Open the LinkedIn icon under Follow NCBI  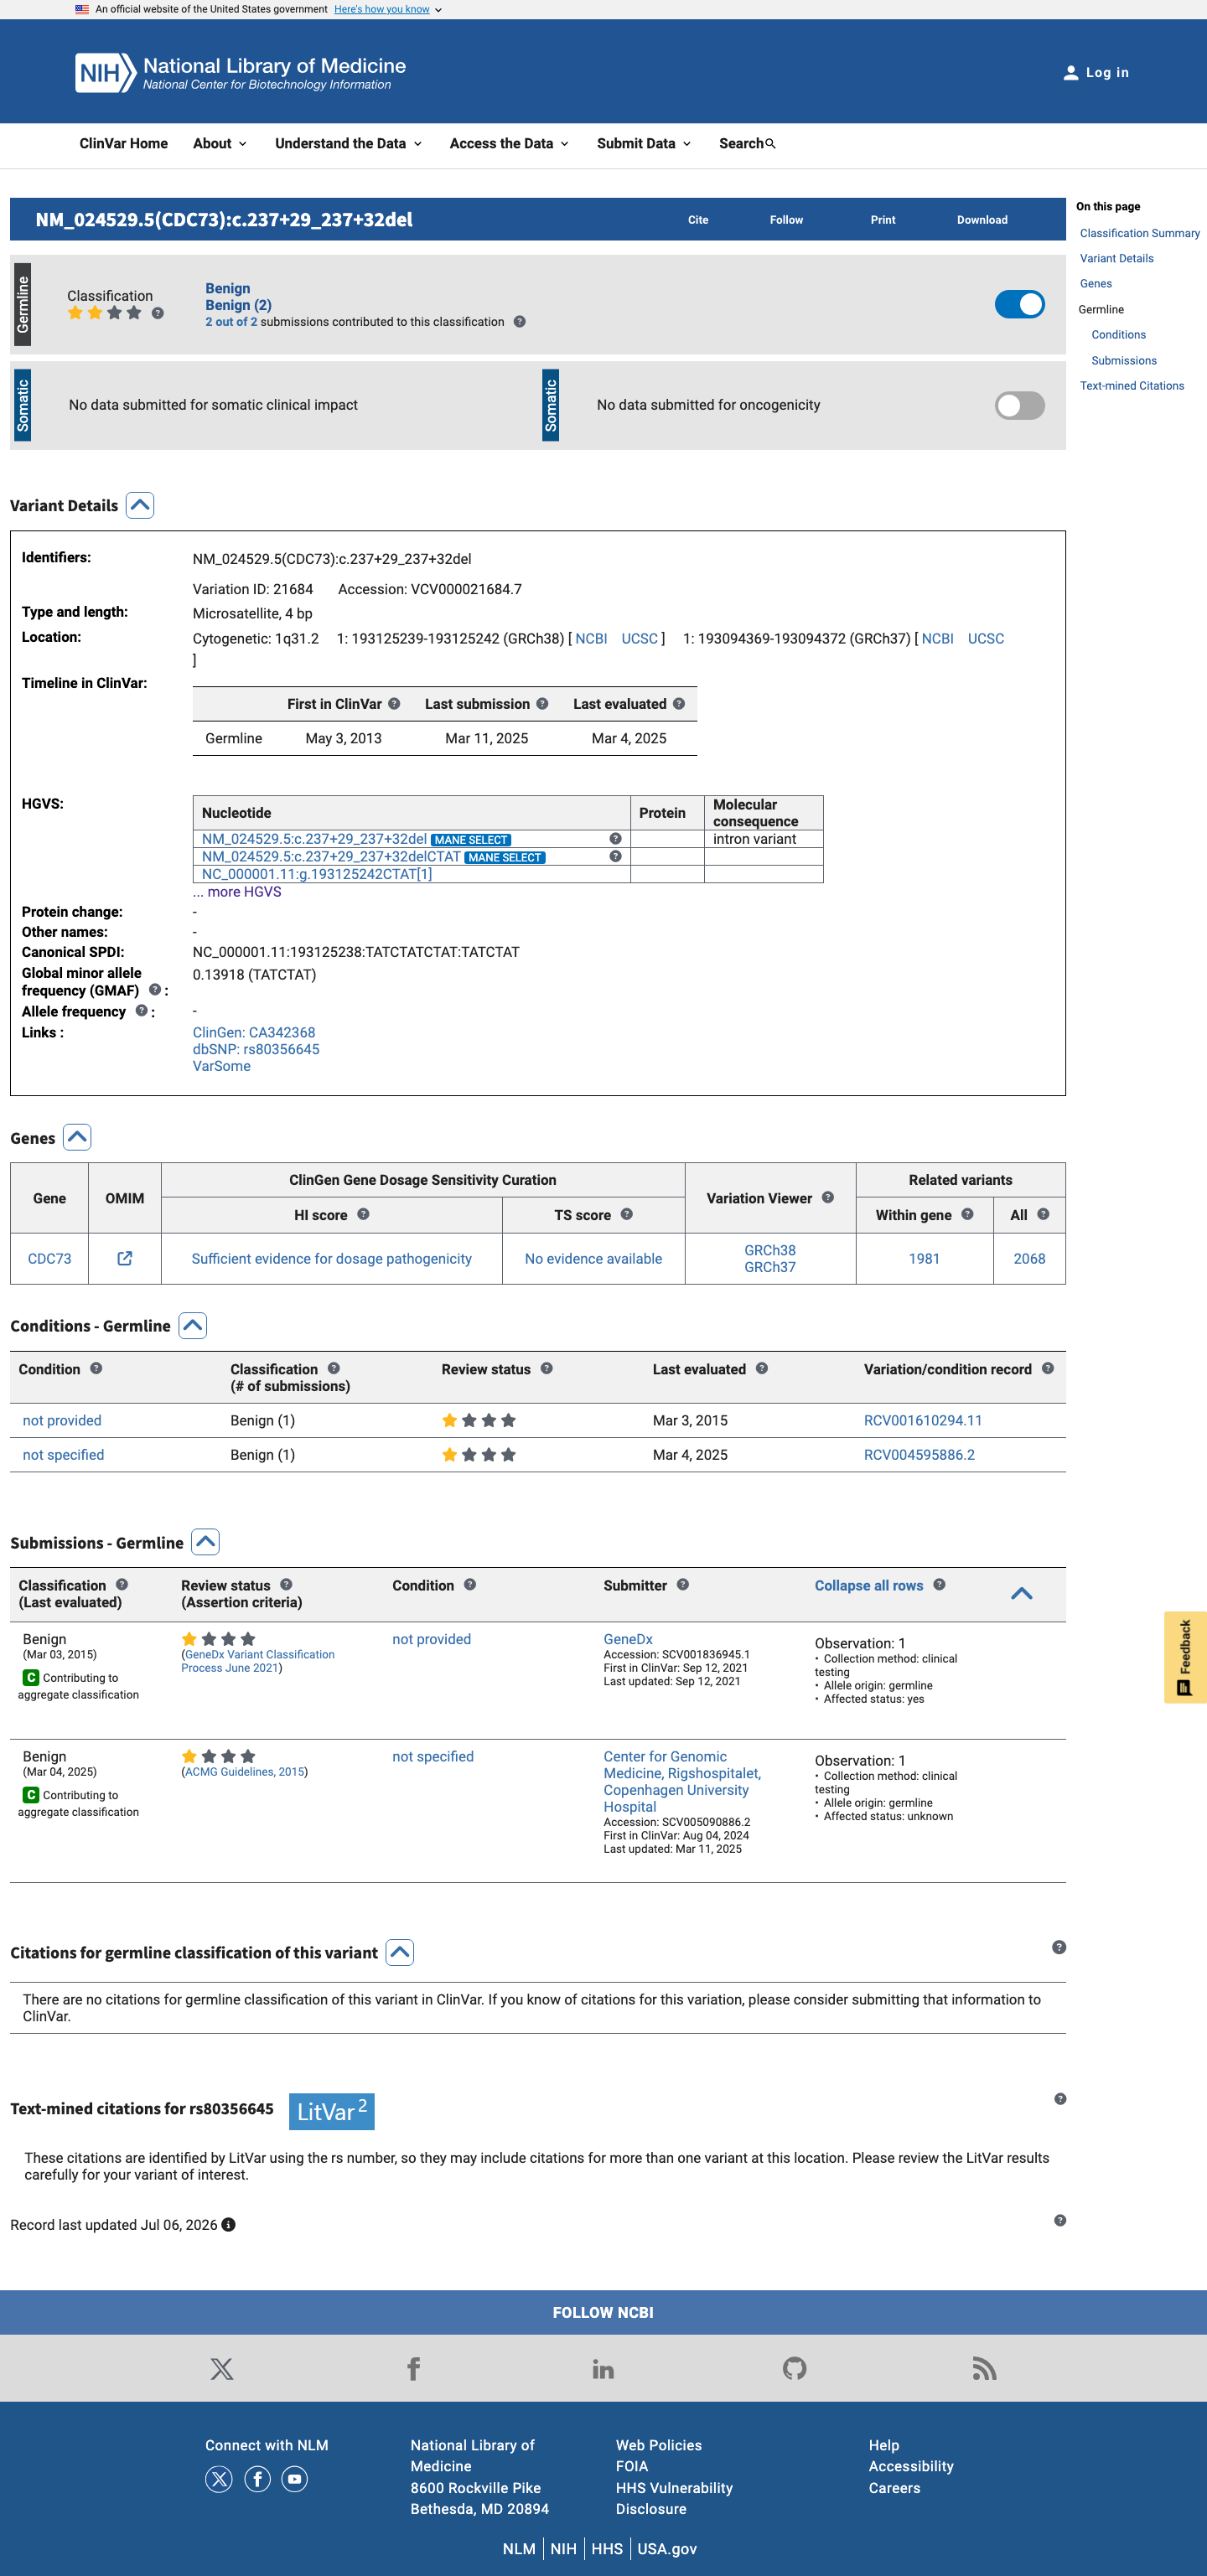pos(603,2369)
